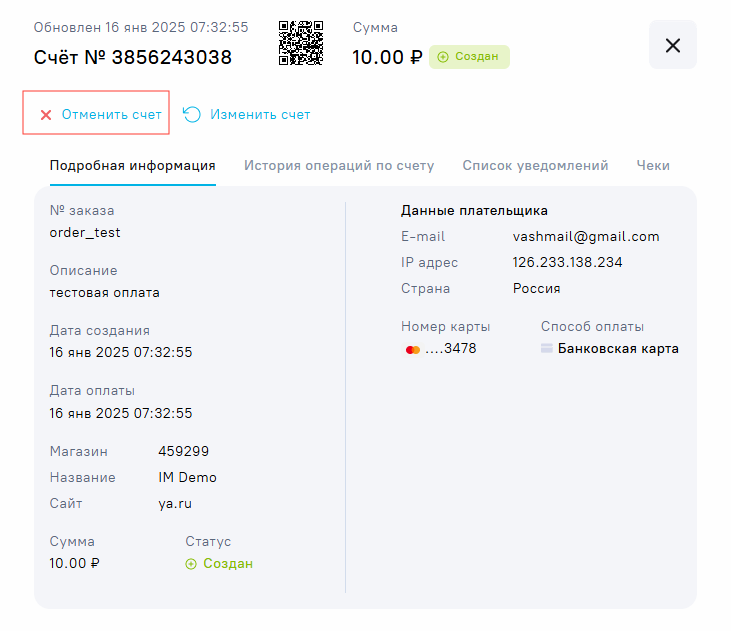Open the Список уведомлений tab
The width and height of the screenshot is (731, 631).
pos(535,166)
